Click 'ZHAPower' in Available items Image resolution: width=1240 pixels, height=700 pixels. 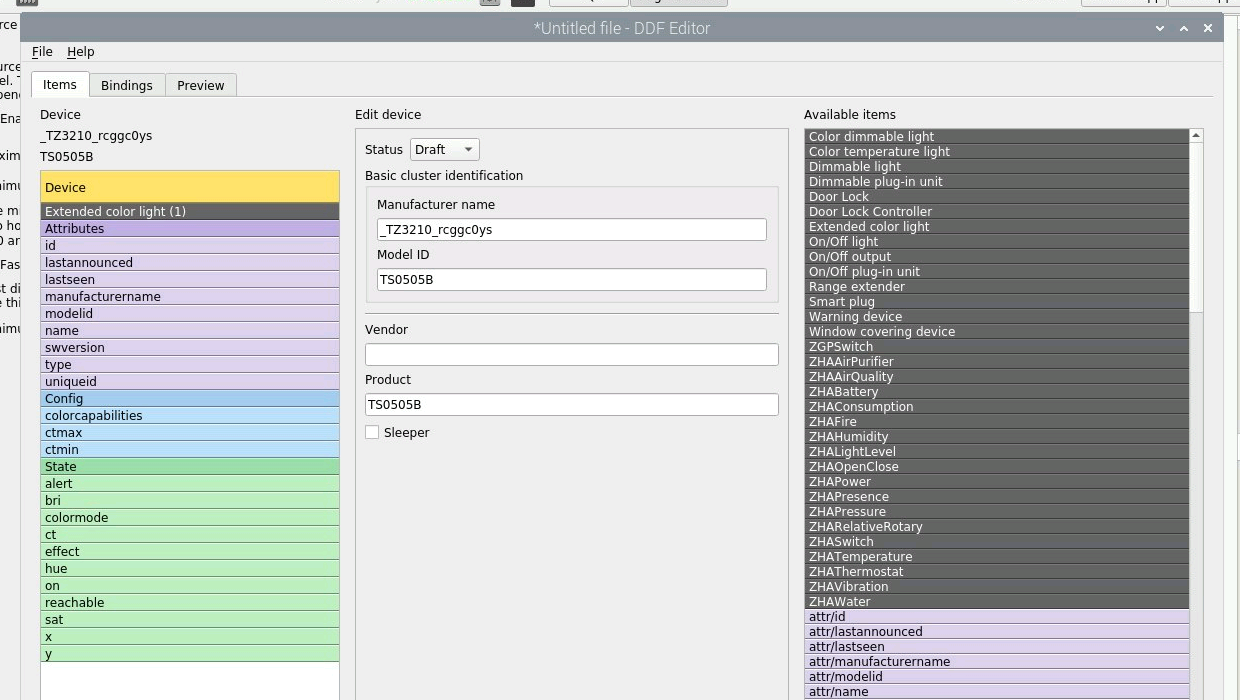[997, 482]
